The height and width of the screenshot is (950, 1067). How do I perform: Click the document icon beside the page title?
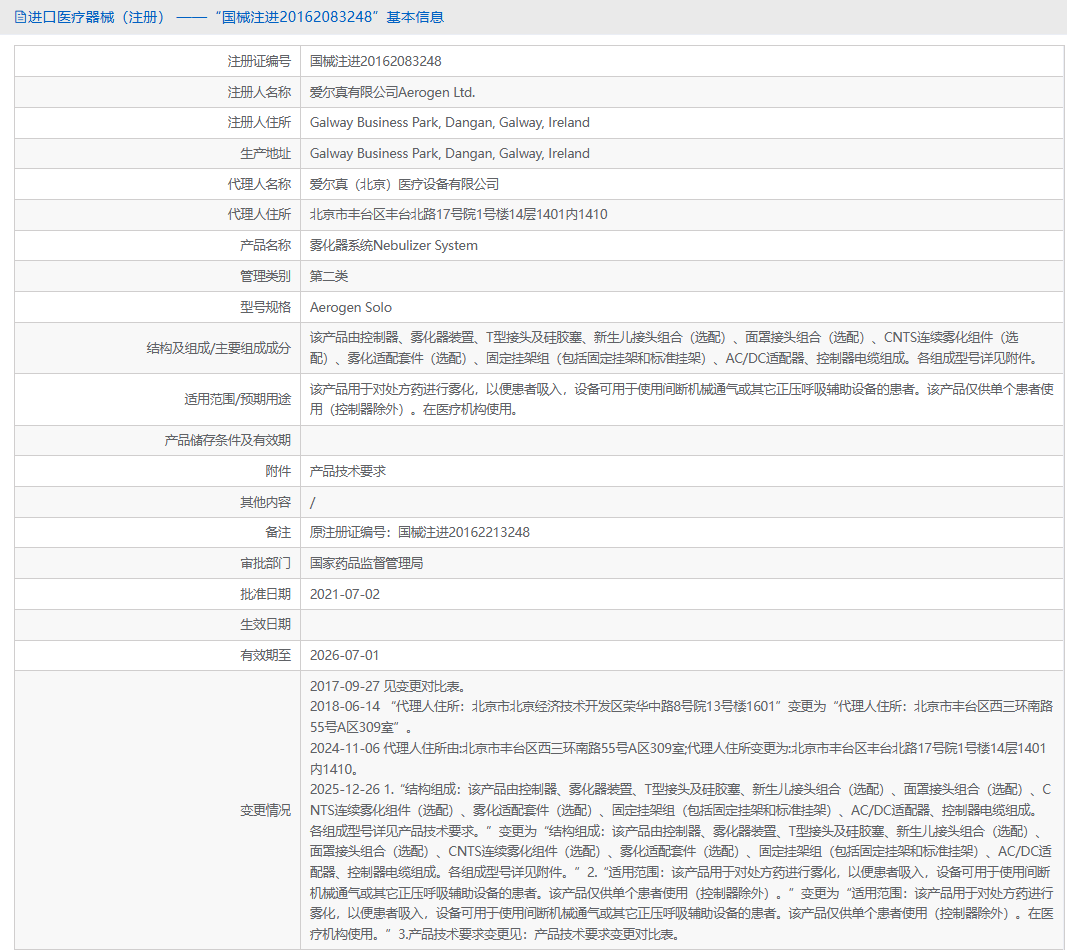tap(20, 17)
